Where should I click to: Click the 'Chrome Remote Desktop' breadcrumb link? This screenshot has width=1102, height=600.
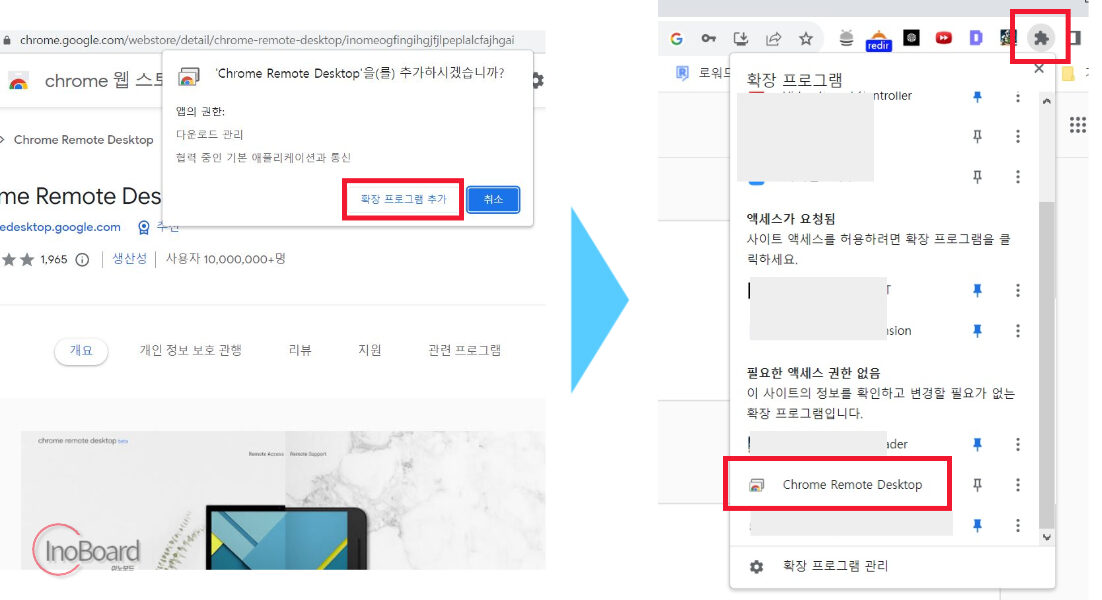pos(84,140)
